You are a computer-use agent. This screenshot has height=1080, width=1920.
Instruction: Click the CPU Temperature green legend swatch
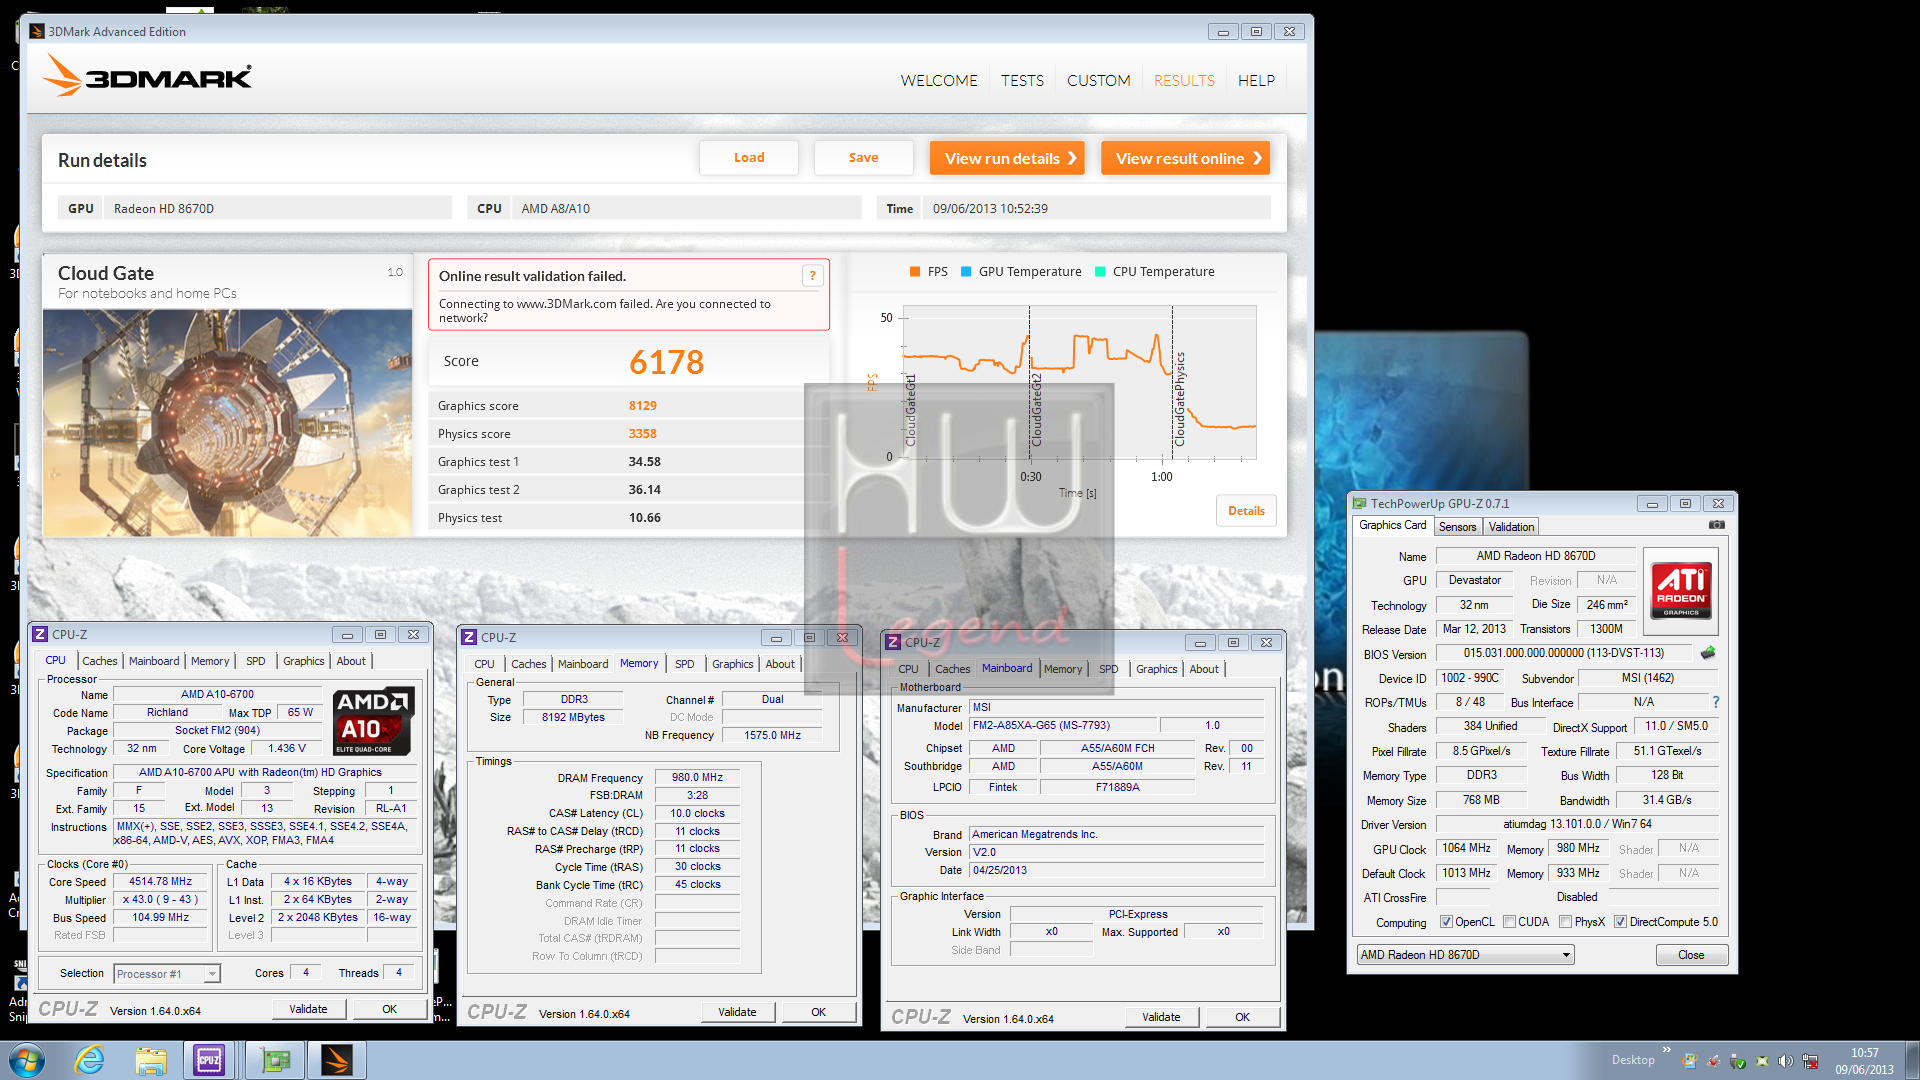[1100, 272]
